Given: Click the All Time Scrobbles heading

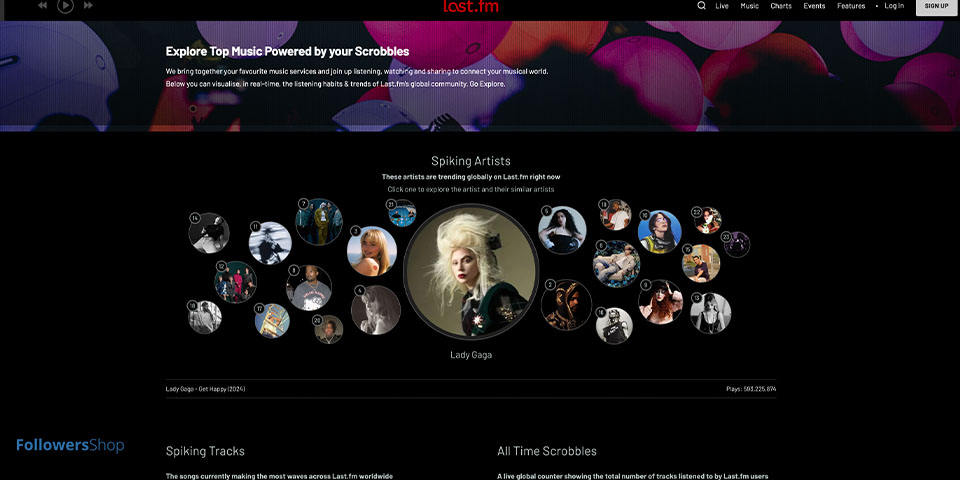Looking at the screenshot, I should [x=547, y=451].
